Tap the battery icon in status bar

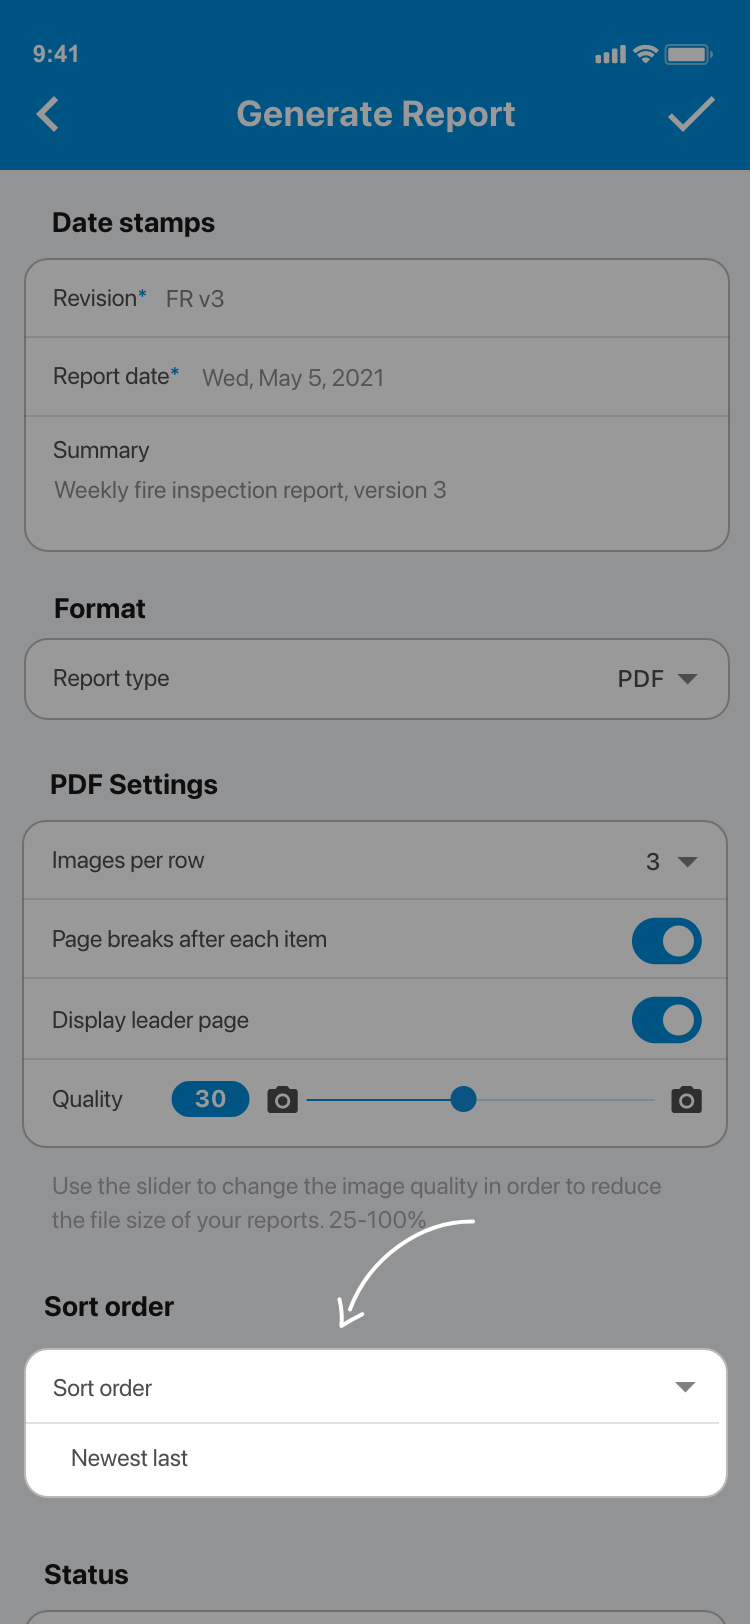(x=688, y=54)
